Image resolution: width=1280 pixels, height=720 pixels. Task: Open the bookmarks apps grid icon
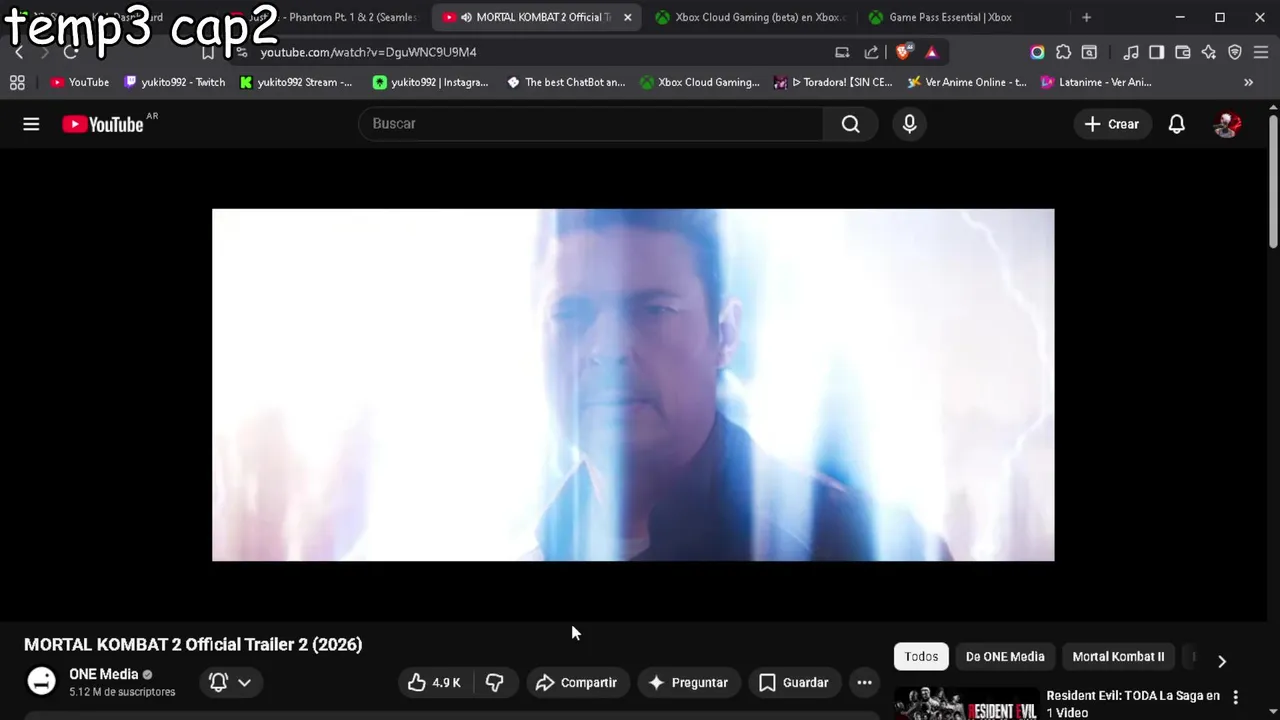pos(17,82)
